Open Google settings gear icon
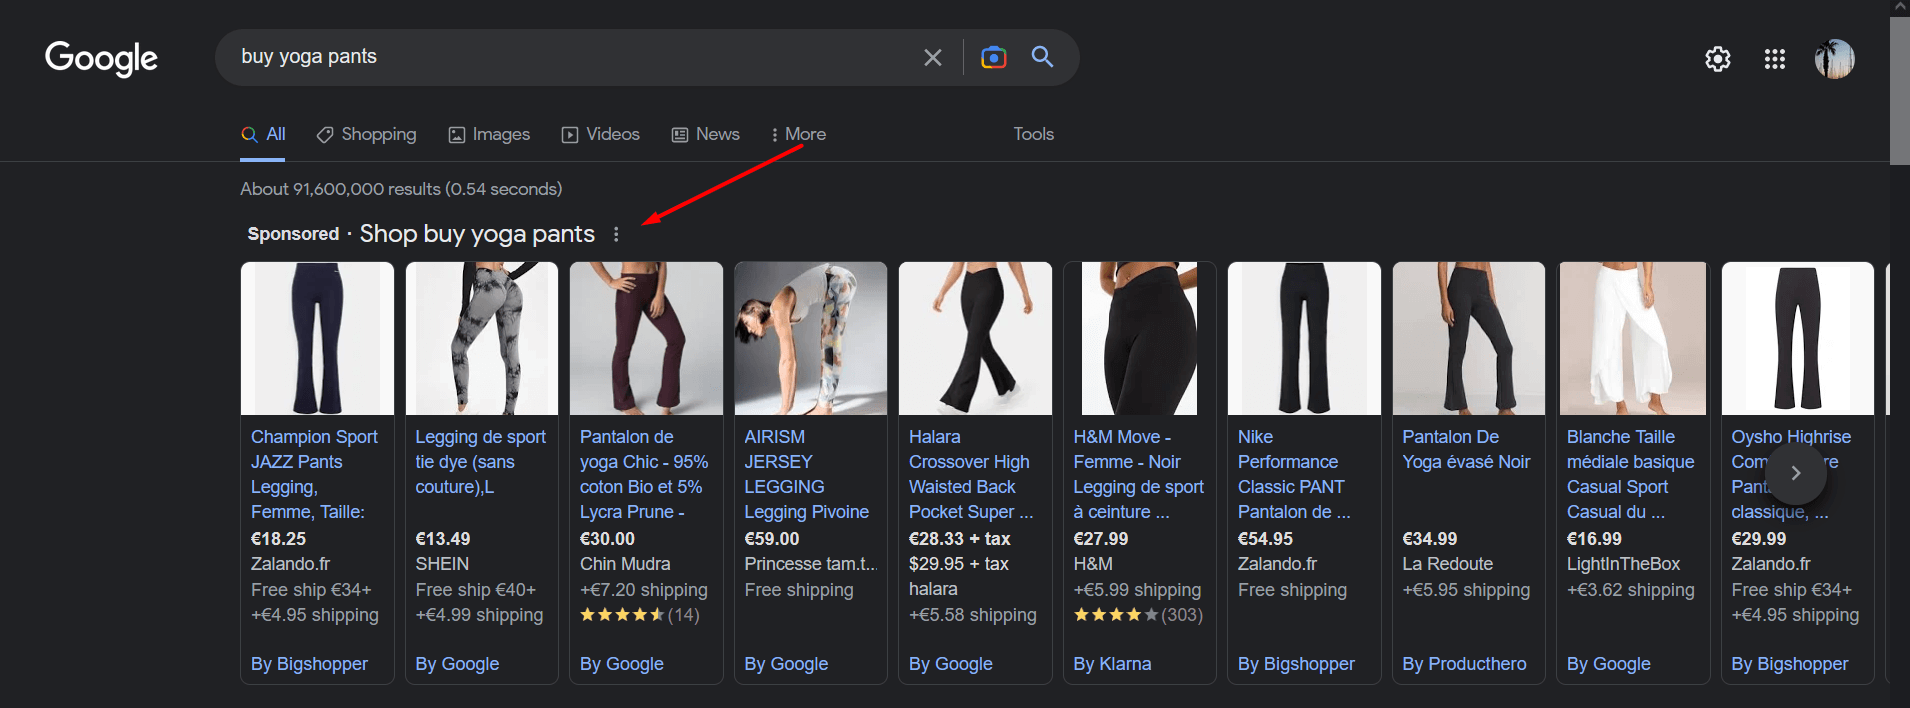Viewport: 1910px width, 708px height. point(1718,59)
